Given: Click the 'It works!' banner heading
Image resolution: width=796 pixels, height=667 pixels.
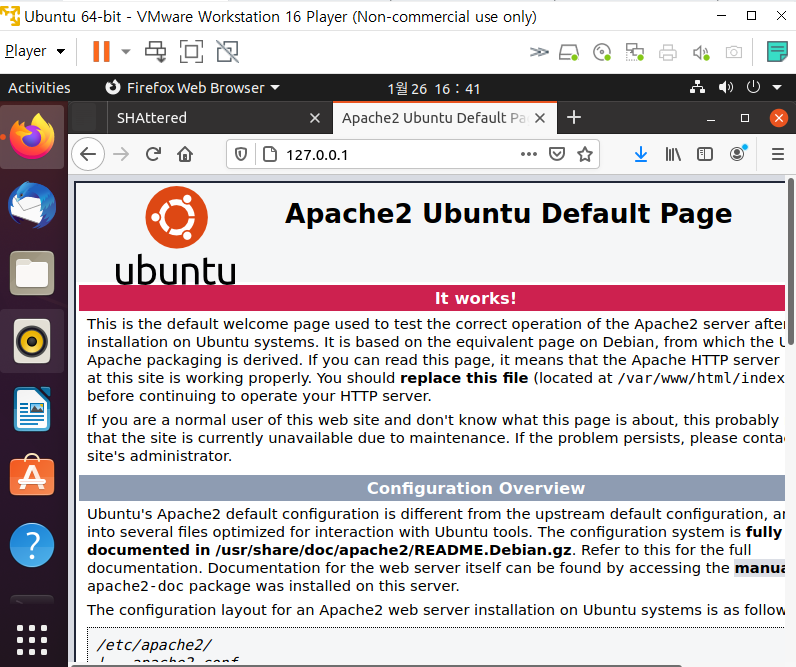Looking at the screenshot, I should tap(476, 298).
